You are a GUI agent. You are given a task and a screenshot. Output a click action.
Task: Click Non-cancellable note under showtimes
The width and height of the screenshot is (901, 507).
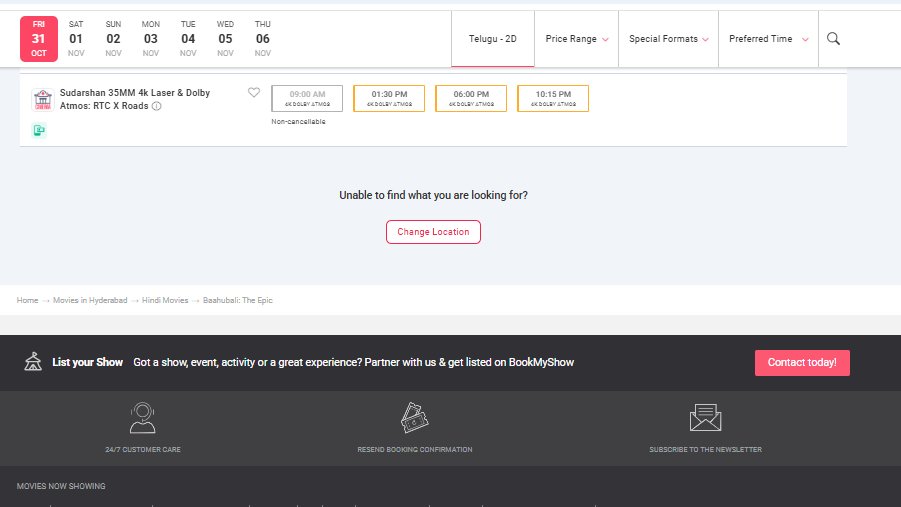click(x=298, y=122)
